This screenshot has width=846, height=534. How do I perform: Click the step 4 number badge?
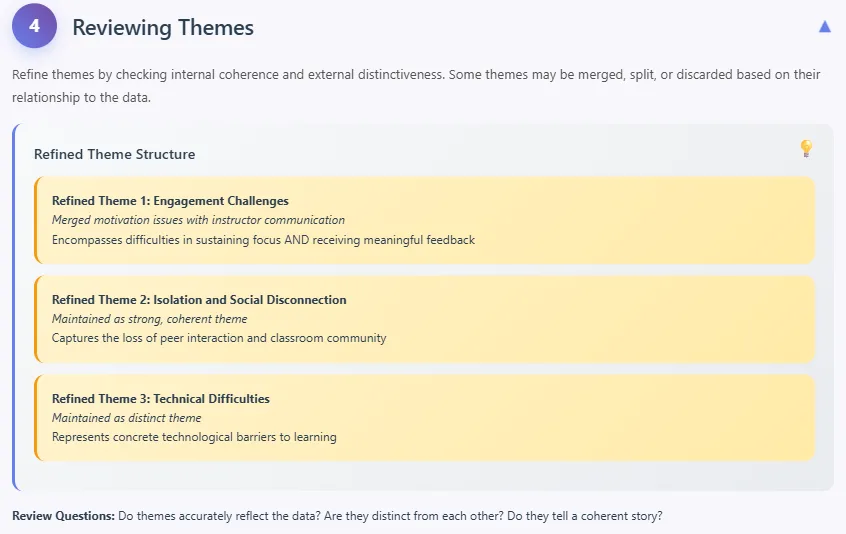tap(35, 27)
